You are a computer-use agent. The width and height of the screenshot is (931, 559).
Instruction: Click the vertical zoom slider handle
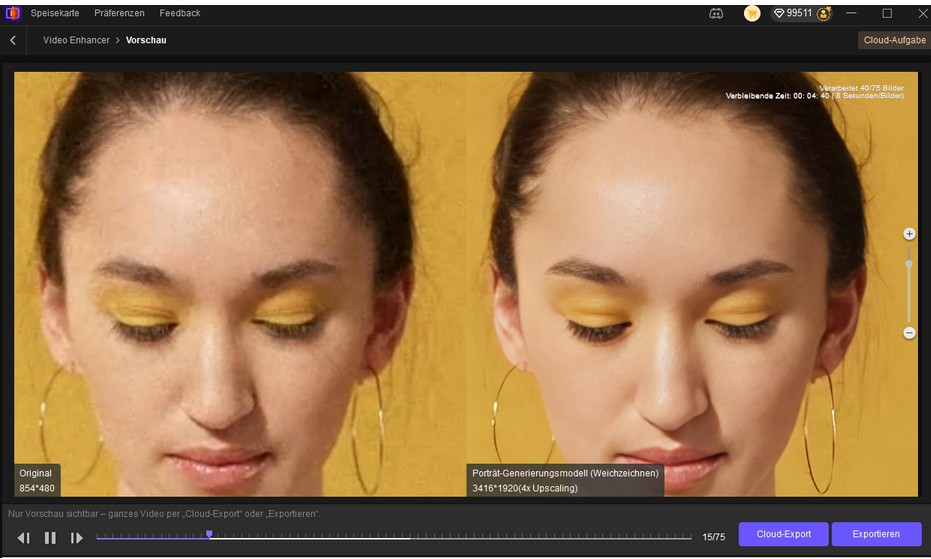click(x=909, y=265)
